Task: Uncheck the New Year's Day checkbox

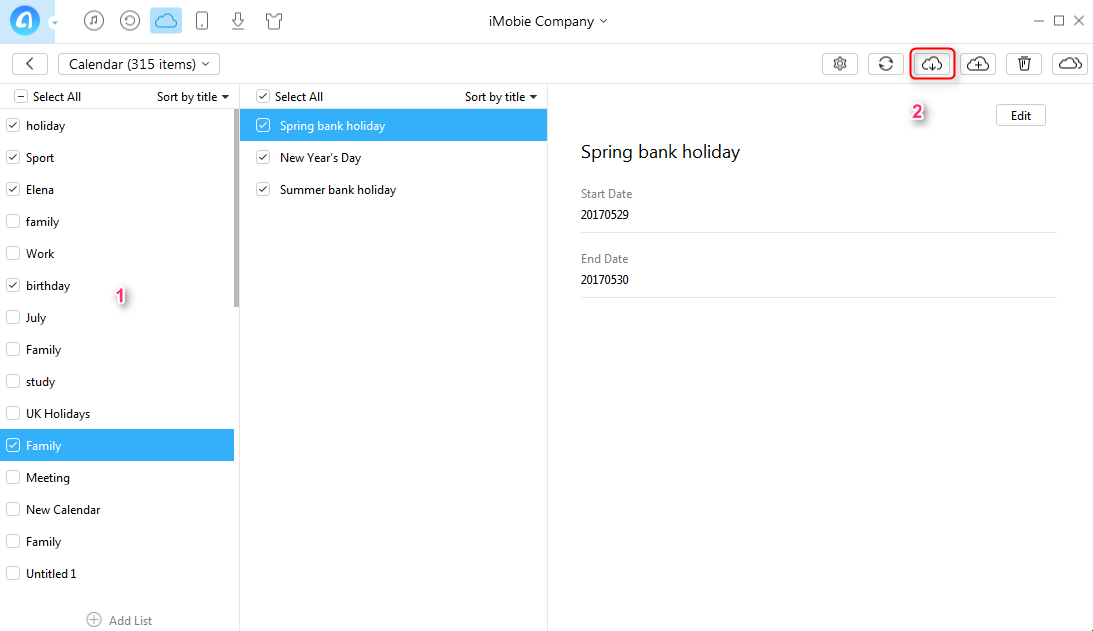Action: pos(263,158)
